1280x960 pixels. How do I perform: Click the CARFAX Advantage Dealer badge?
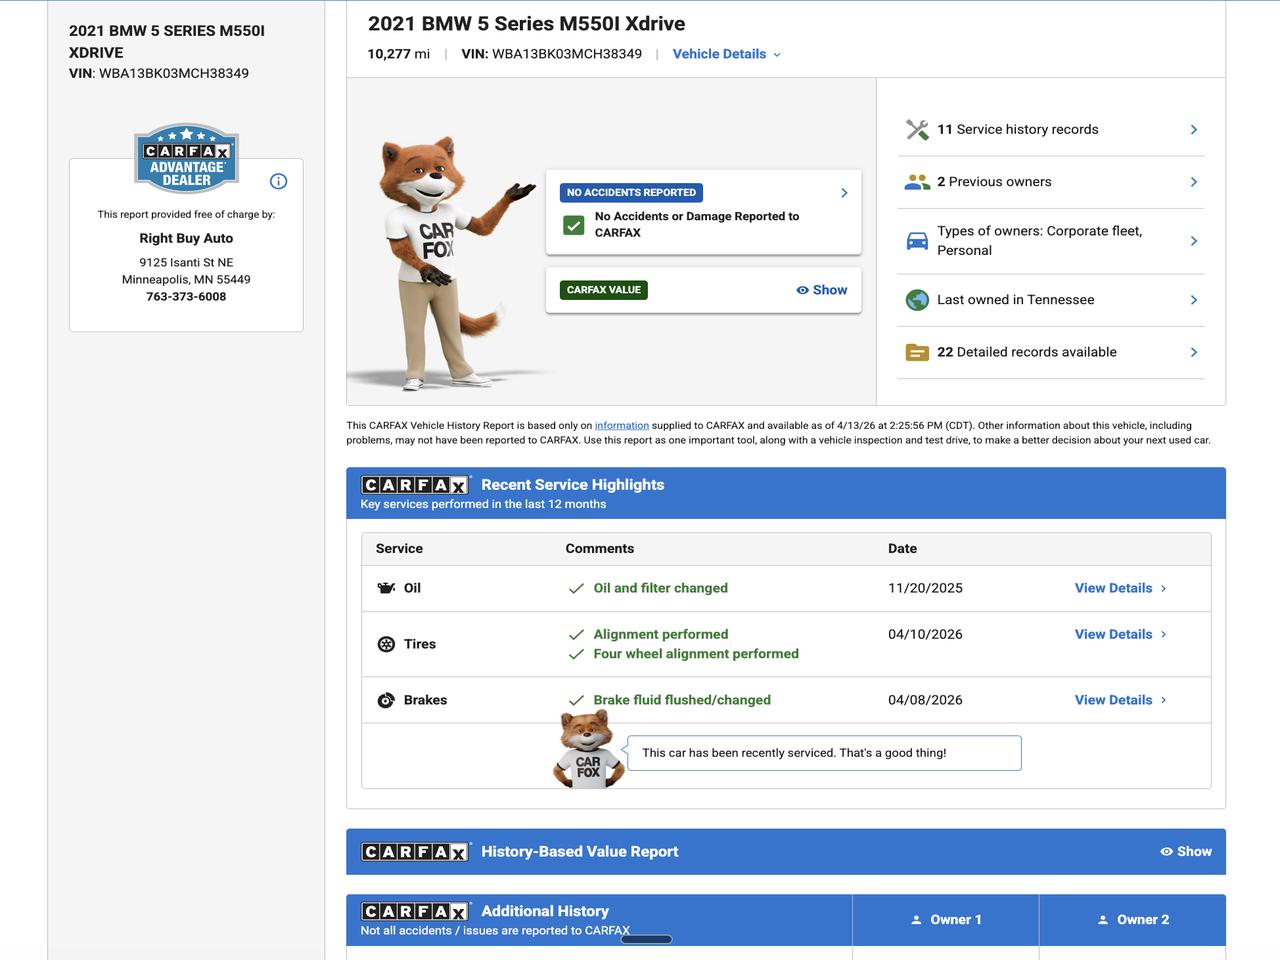point(187,160)
